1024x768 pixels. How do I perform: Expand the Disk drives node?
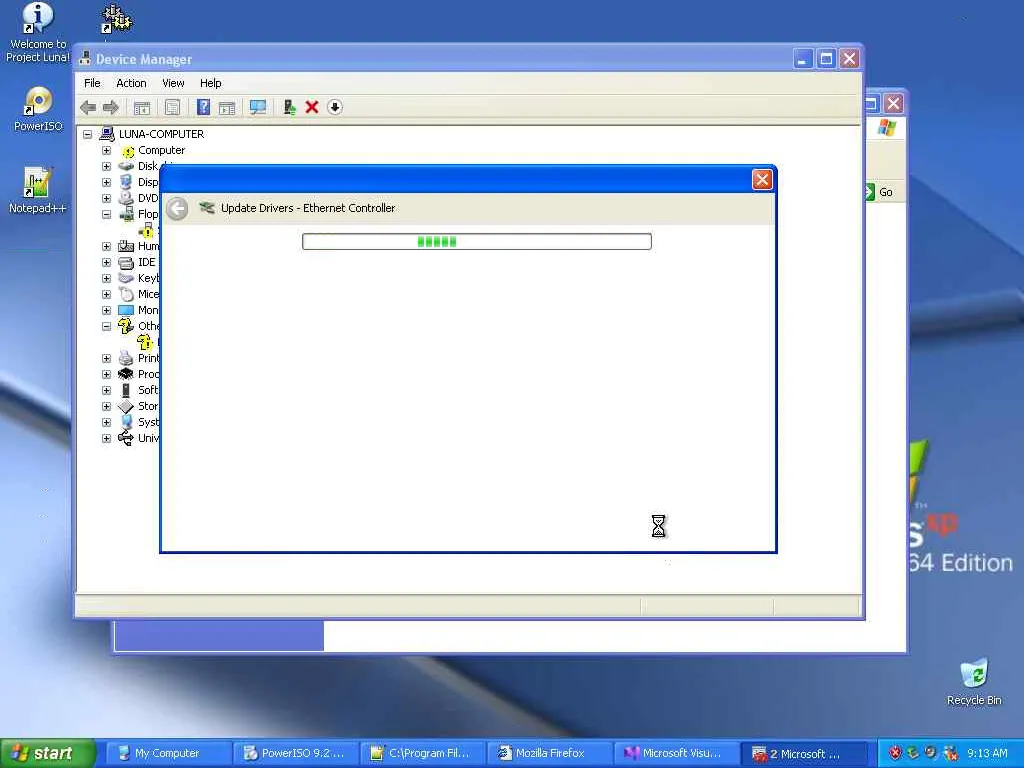tap(106, 167)
